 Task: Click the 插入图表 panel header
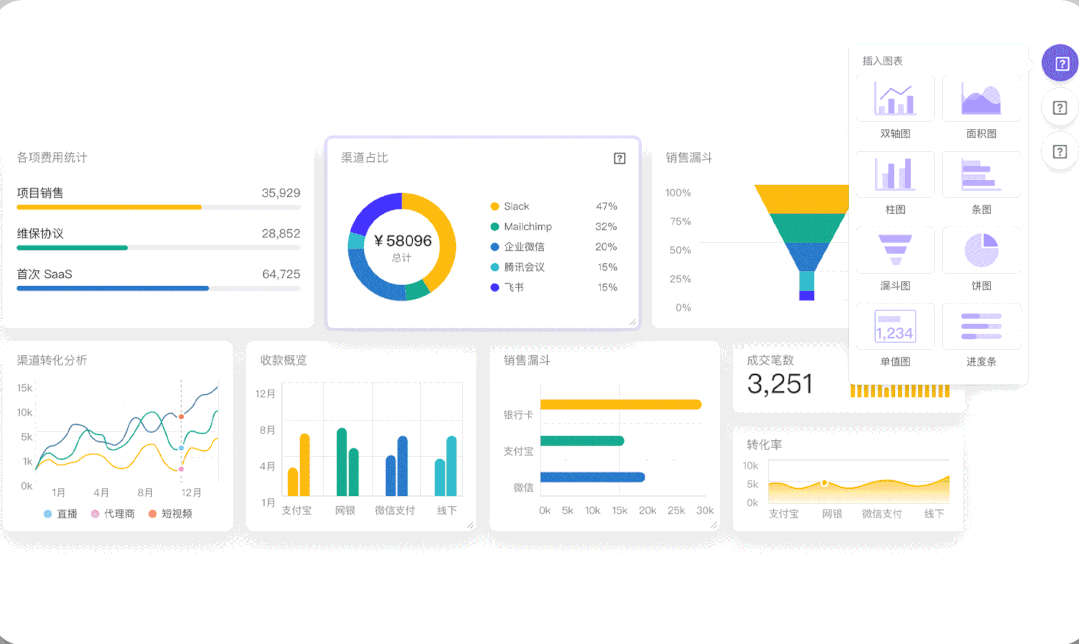pyautogui.click(x=882, y=60)
